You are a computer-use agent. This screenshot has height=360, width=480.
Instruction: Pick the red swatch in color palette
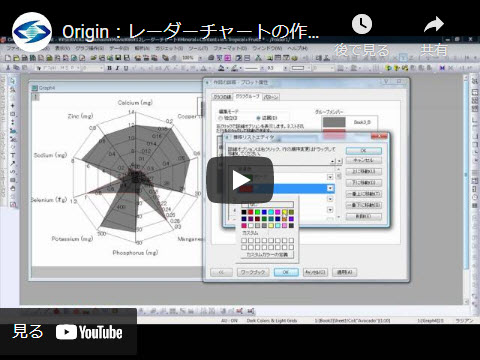(251, 212)
